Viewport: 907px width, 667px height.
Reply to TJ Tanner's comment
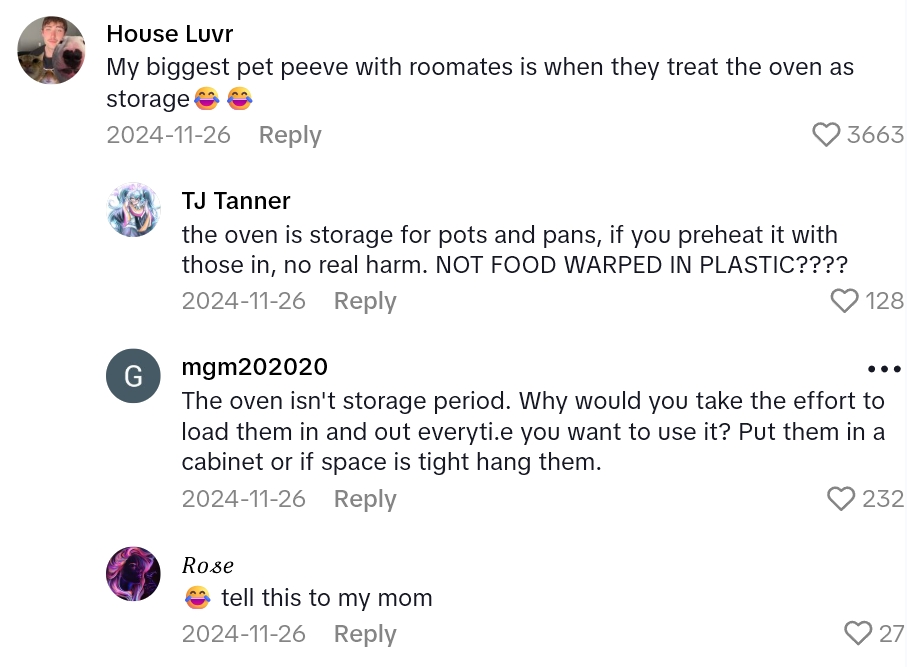point(365,301)
